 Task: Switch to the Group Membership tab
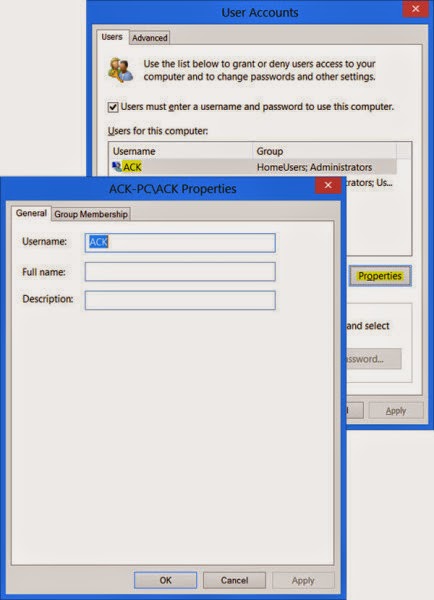click(x=91, y=214)
